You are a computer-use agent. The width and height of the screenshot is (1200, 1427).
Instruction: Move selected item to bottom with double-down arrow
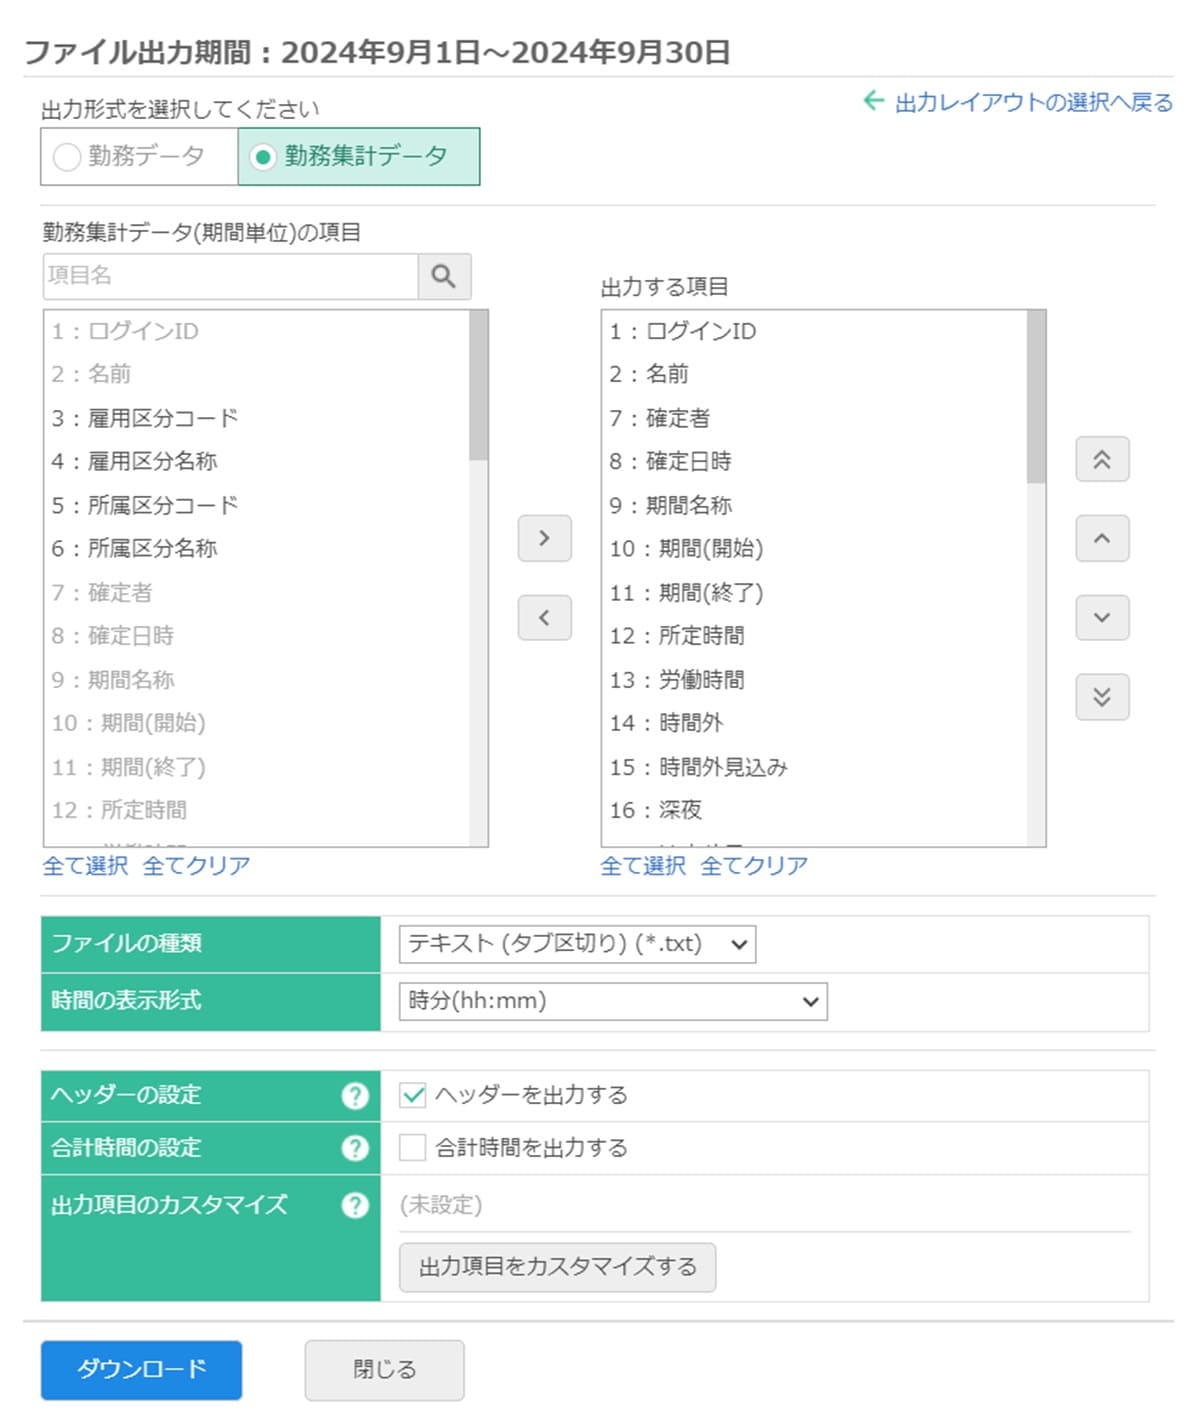tap(1102, 696)
